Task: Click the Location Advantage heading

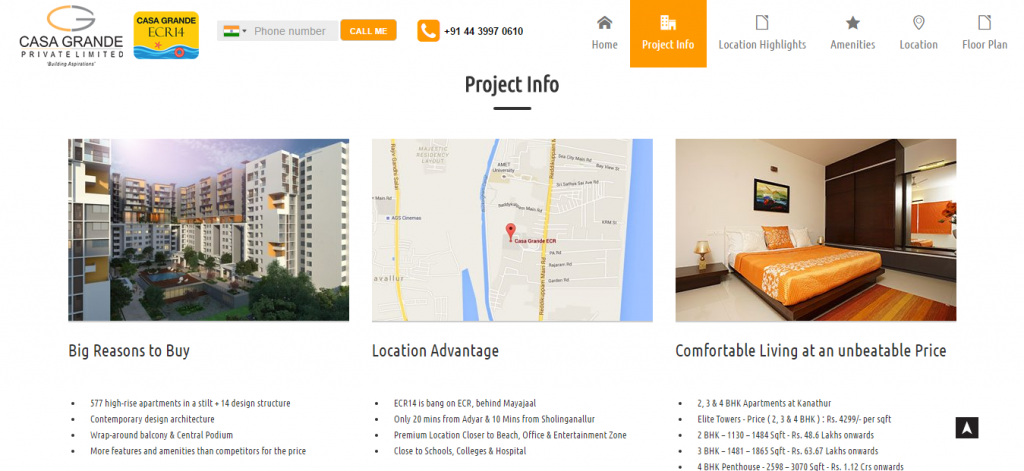Action: (x=435, y=351)
